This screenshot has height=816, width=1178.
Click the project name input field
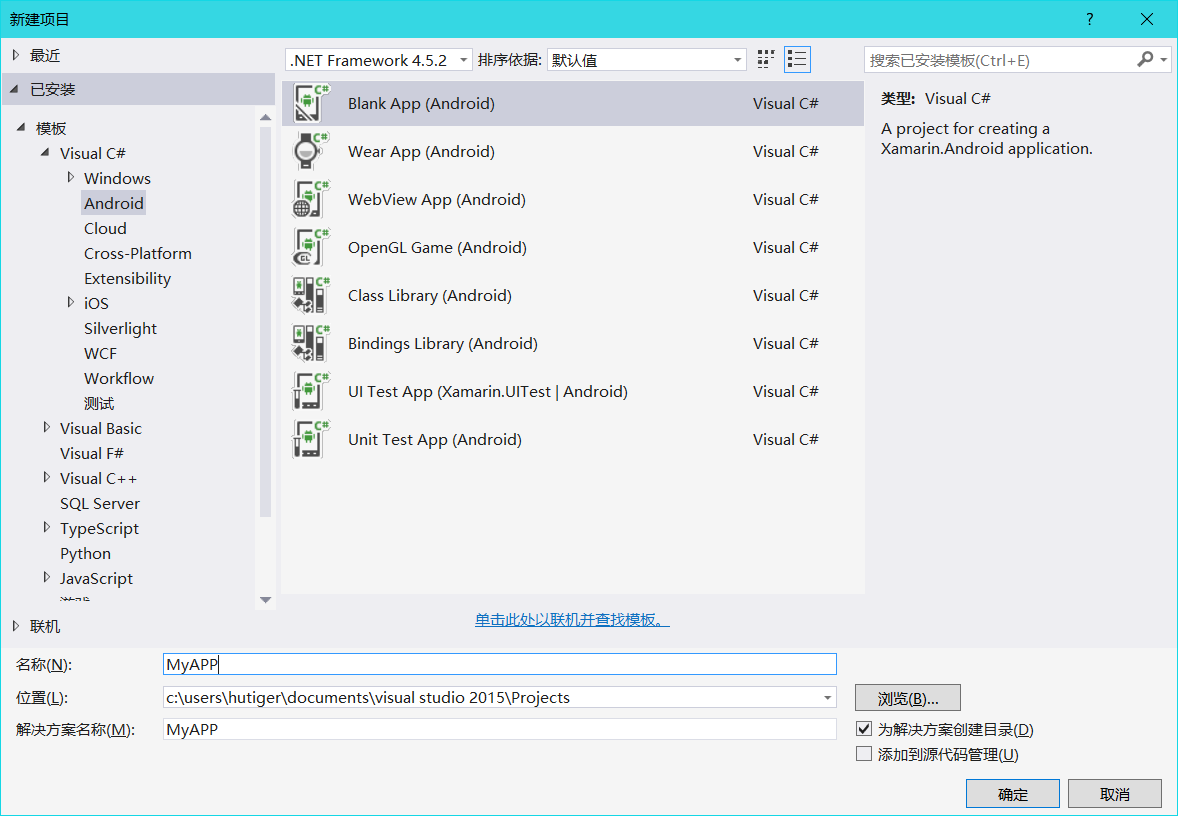tap(500, 664)
